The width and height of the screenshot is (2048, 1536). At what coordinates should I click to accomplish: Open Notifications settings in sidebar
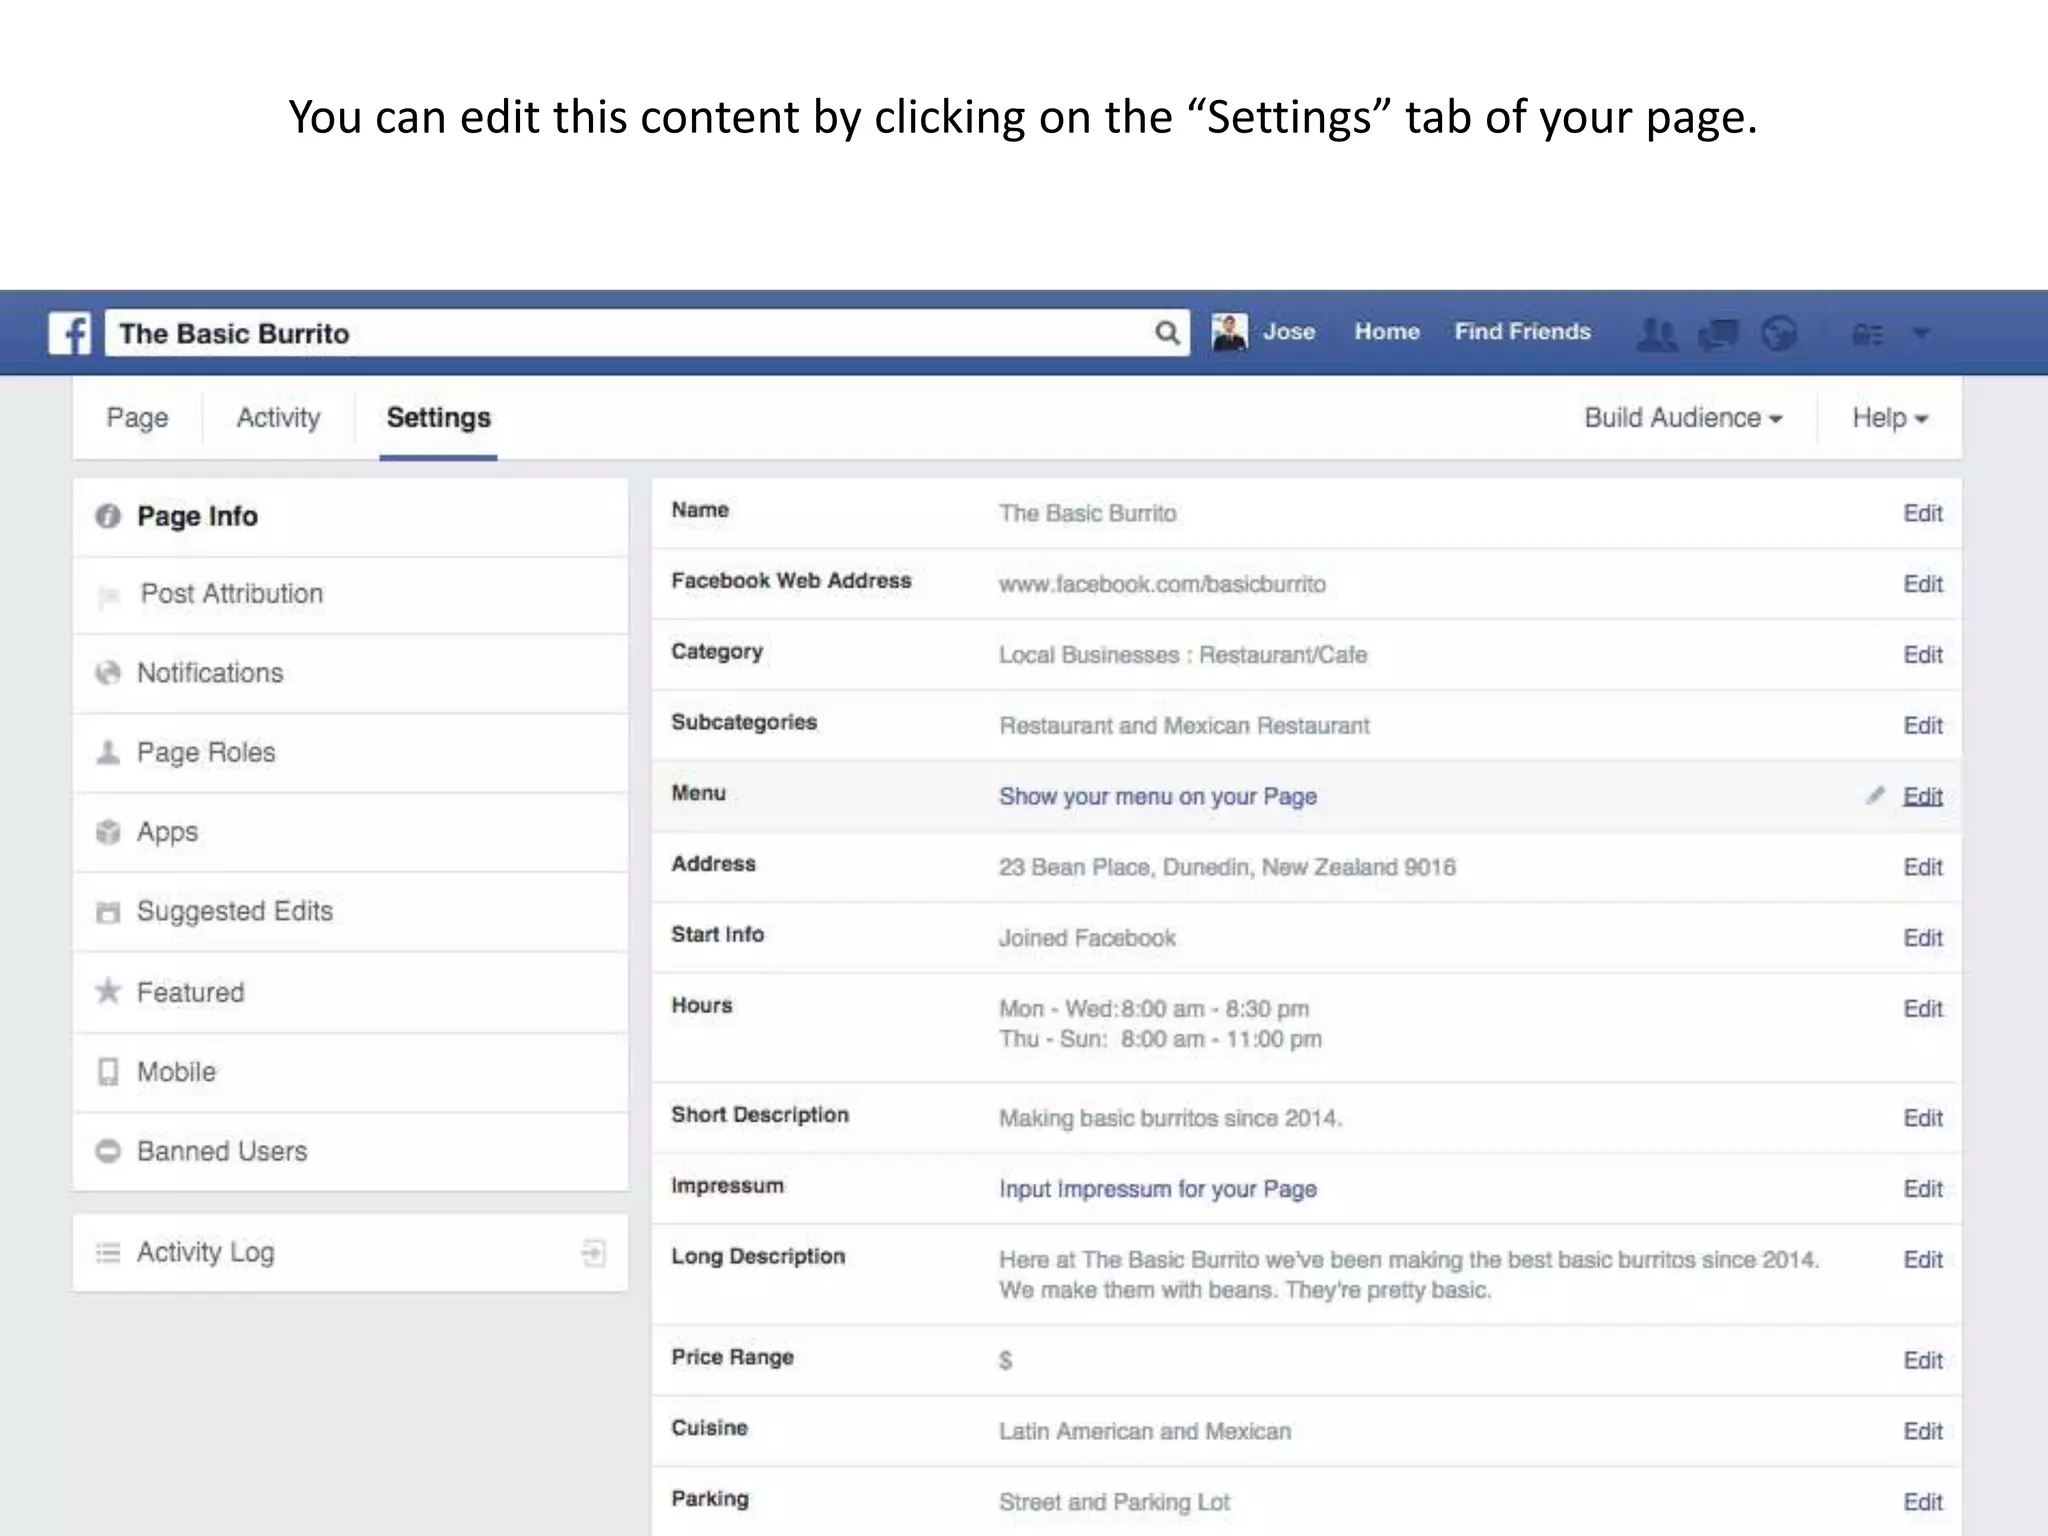(351, 674)
